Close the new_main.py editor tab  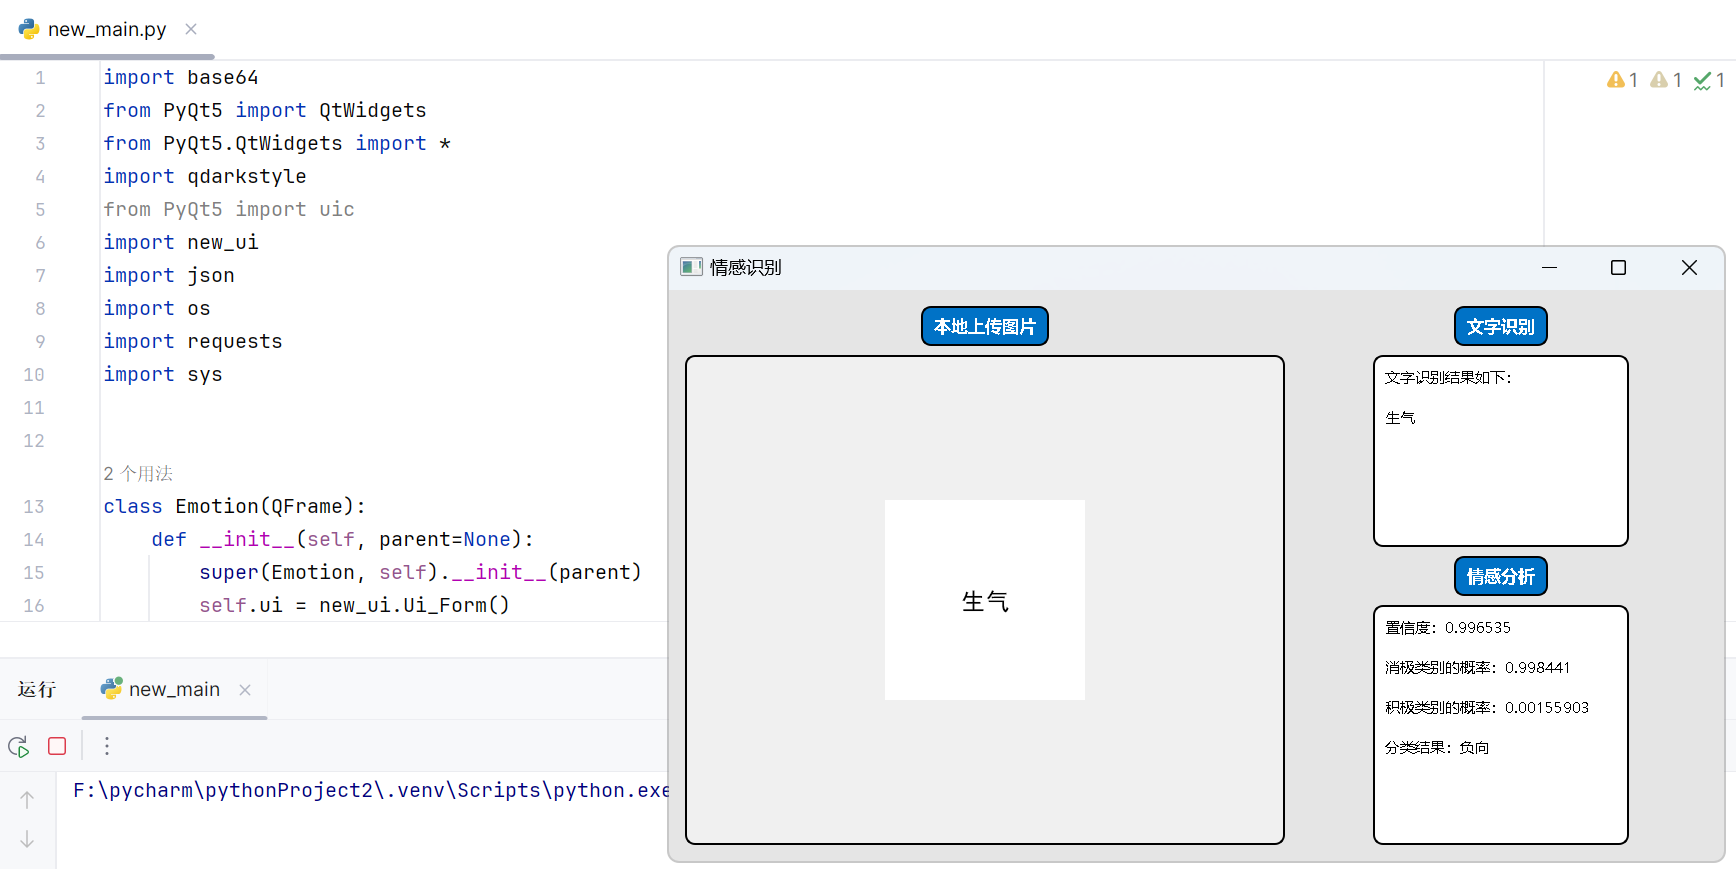[191, 29]
